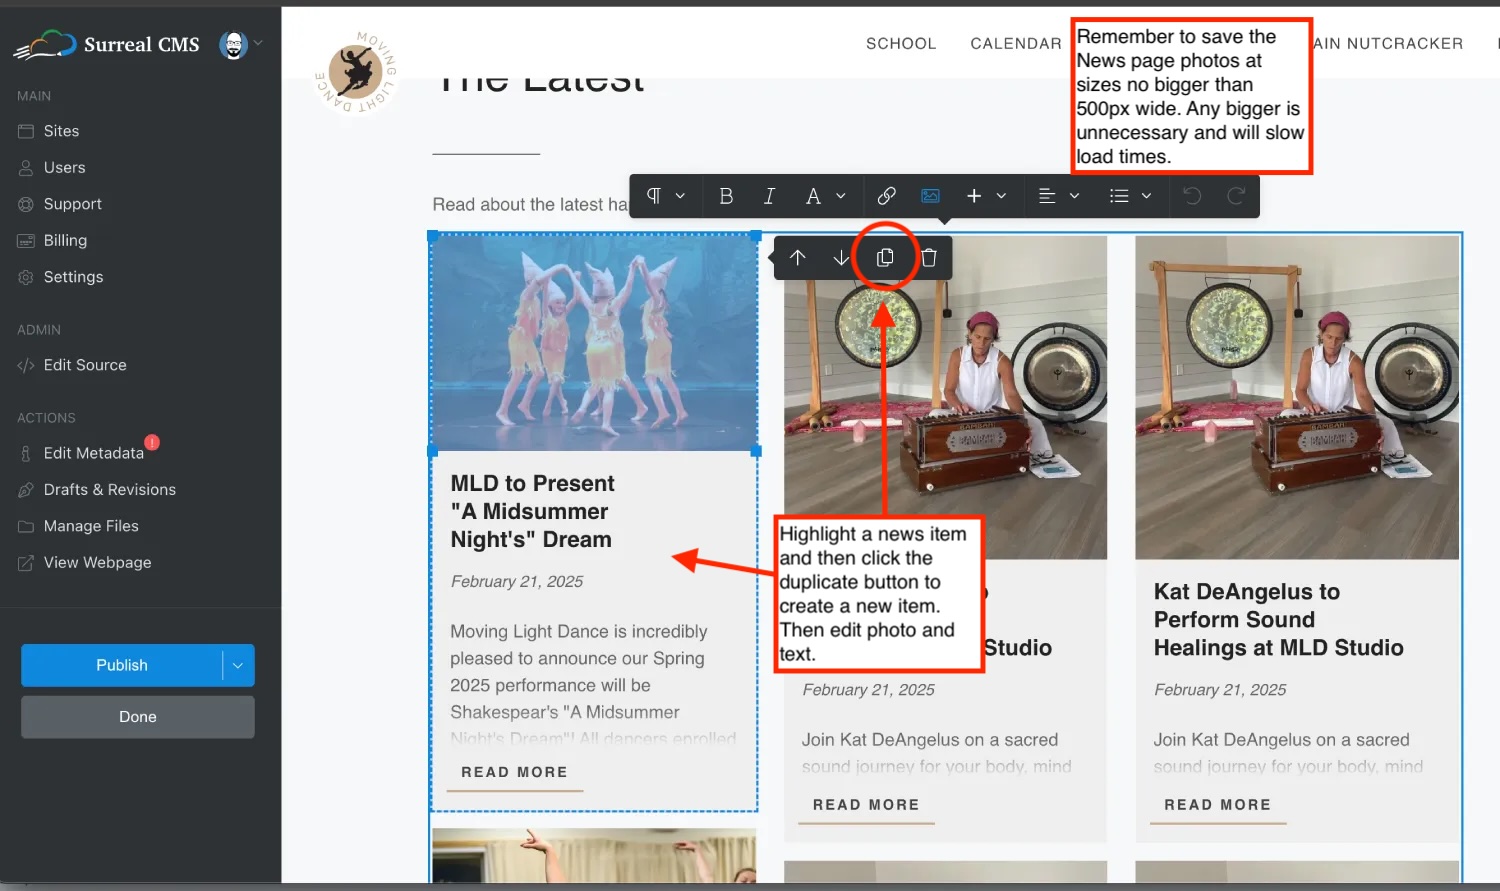Open Midsummer Night's Dream Read More link
The width and height of the screenshot is (1500, 891).
pos(514,772)
